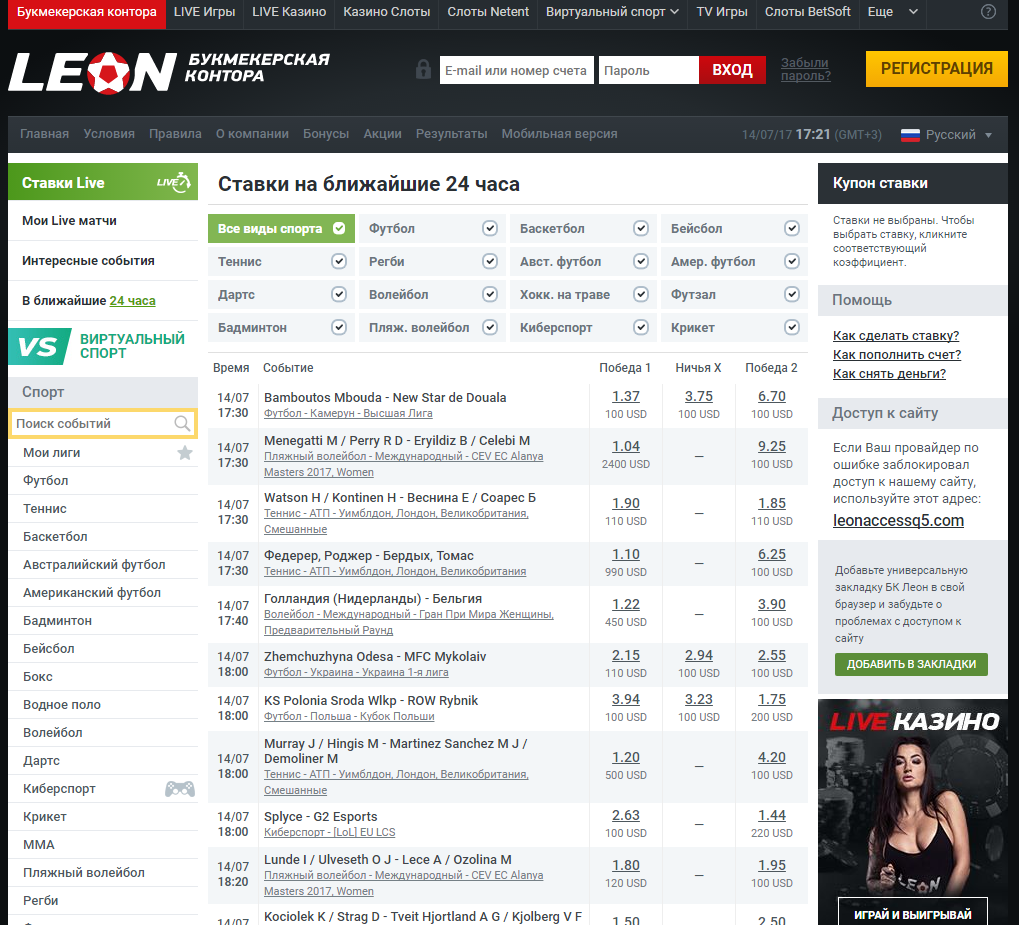Toggle the Крикет filter checkbox
The width and height of the screenshot is (1019, 925).
coord(792,328)
